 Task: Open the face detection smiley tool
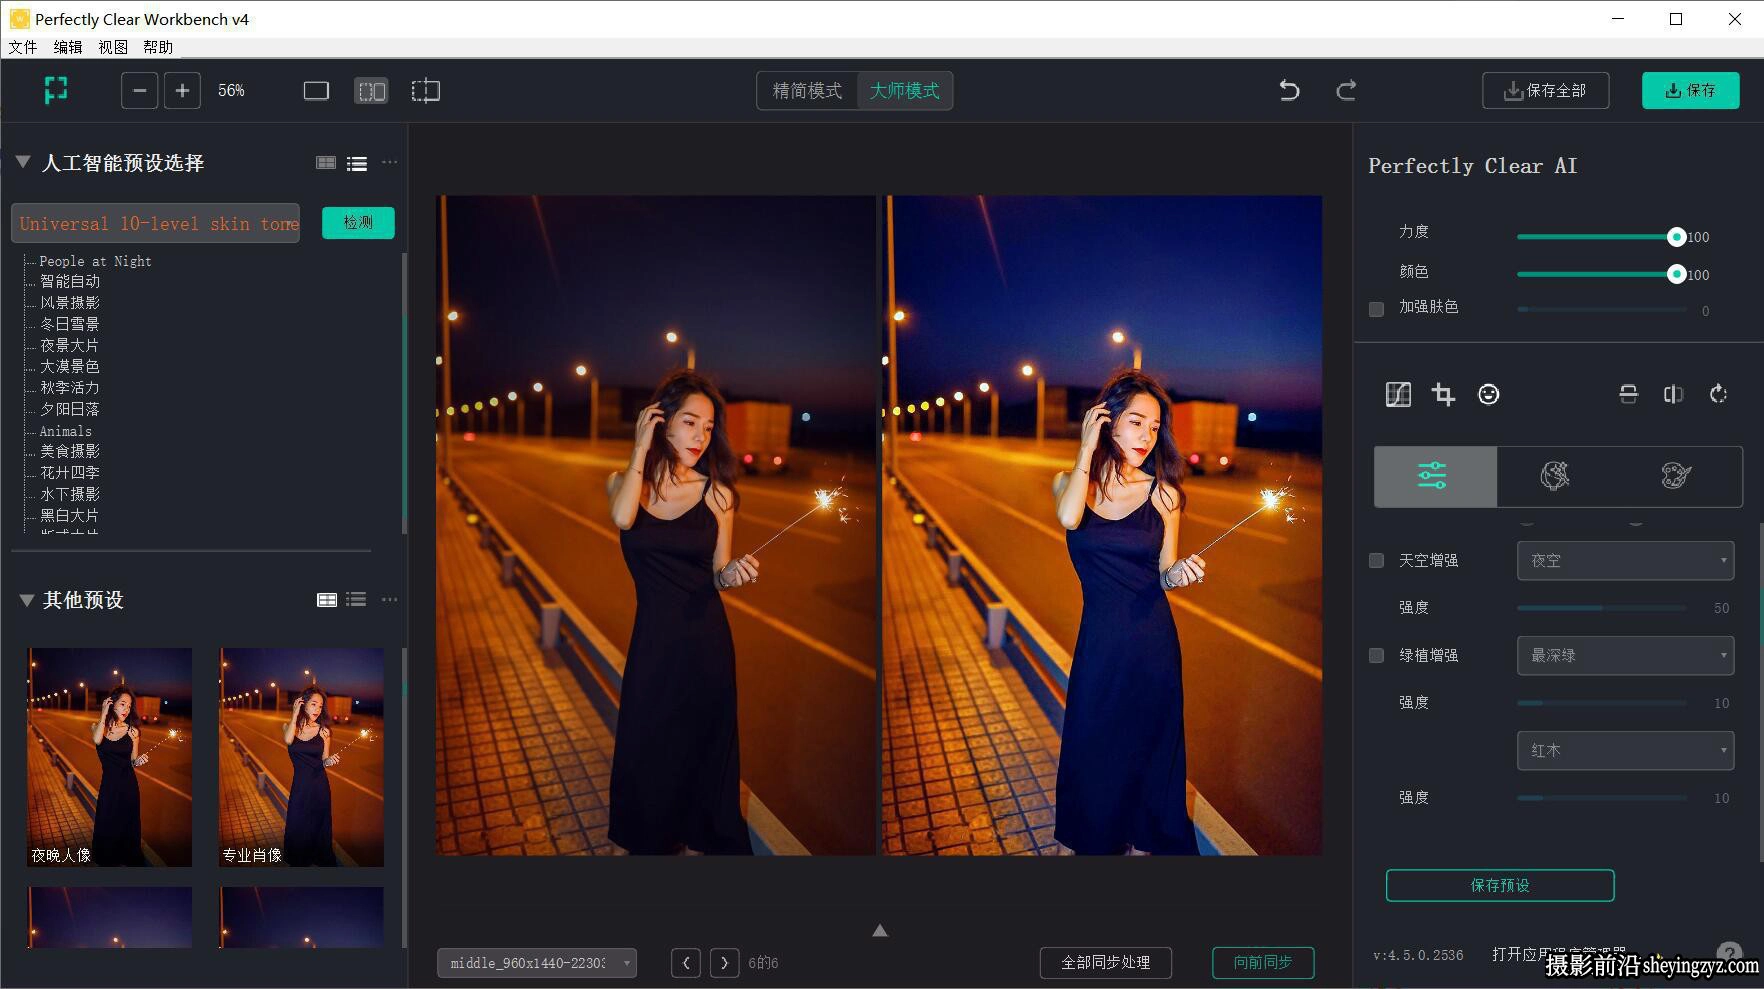pos(1489,394)
